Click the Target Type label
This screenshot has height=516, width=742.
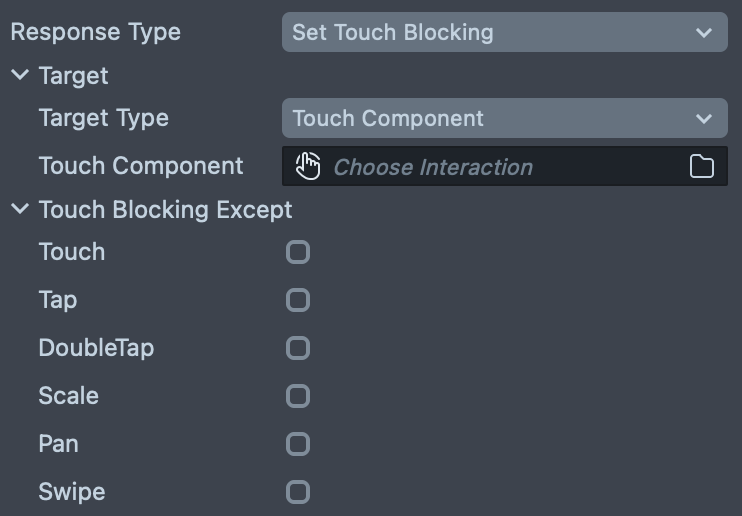(x=103, y=118)
